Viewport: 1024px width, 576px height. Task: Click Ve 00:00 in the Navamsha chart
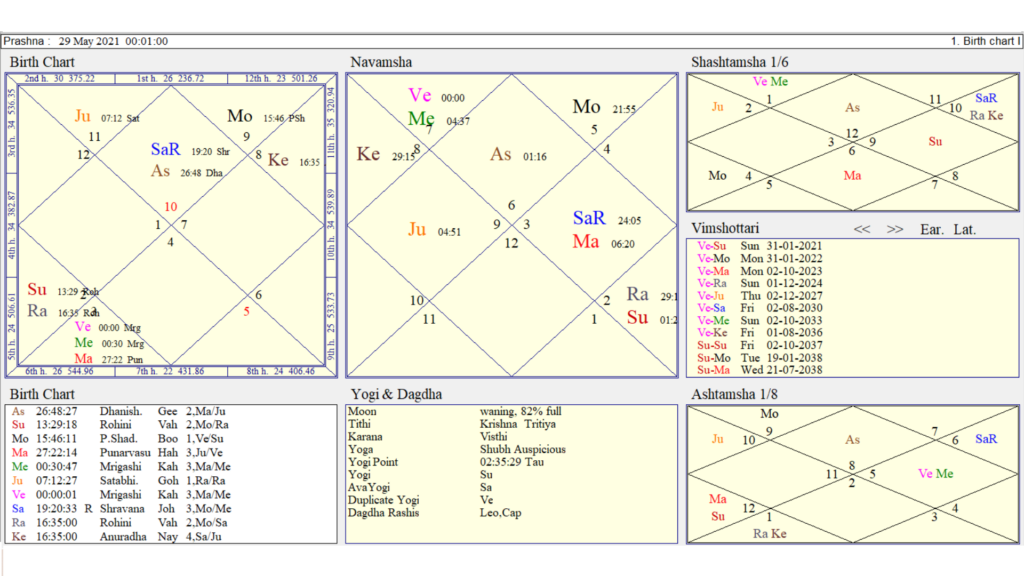point(436,95)
